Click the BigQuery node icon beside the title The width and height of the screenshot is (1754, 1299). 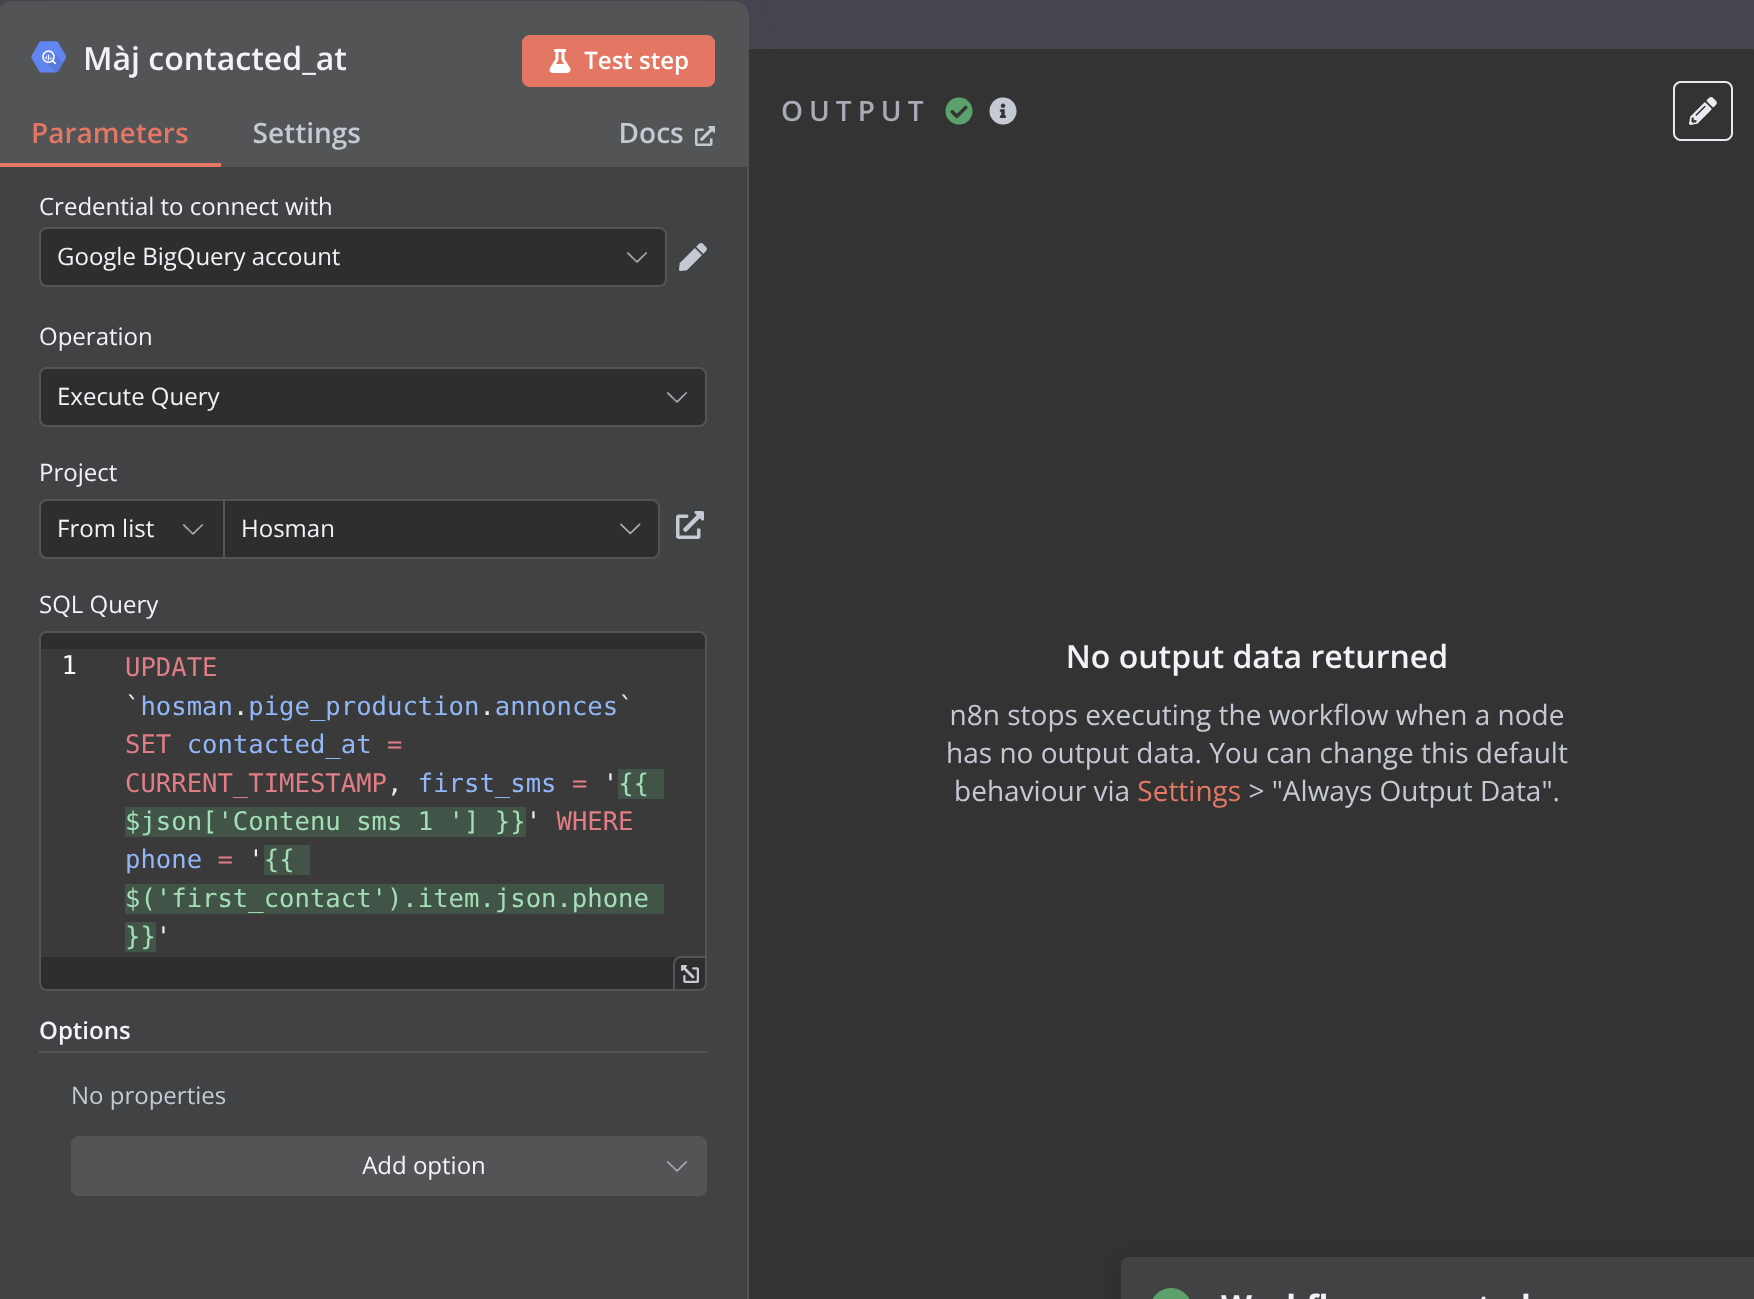[49, 58]
